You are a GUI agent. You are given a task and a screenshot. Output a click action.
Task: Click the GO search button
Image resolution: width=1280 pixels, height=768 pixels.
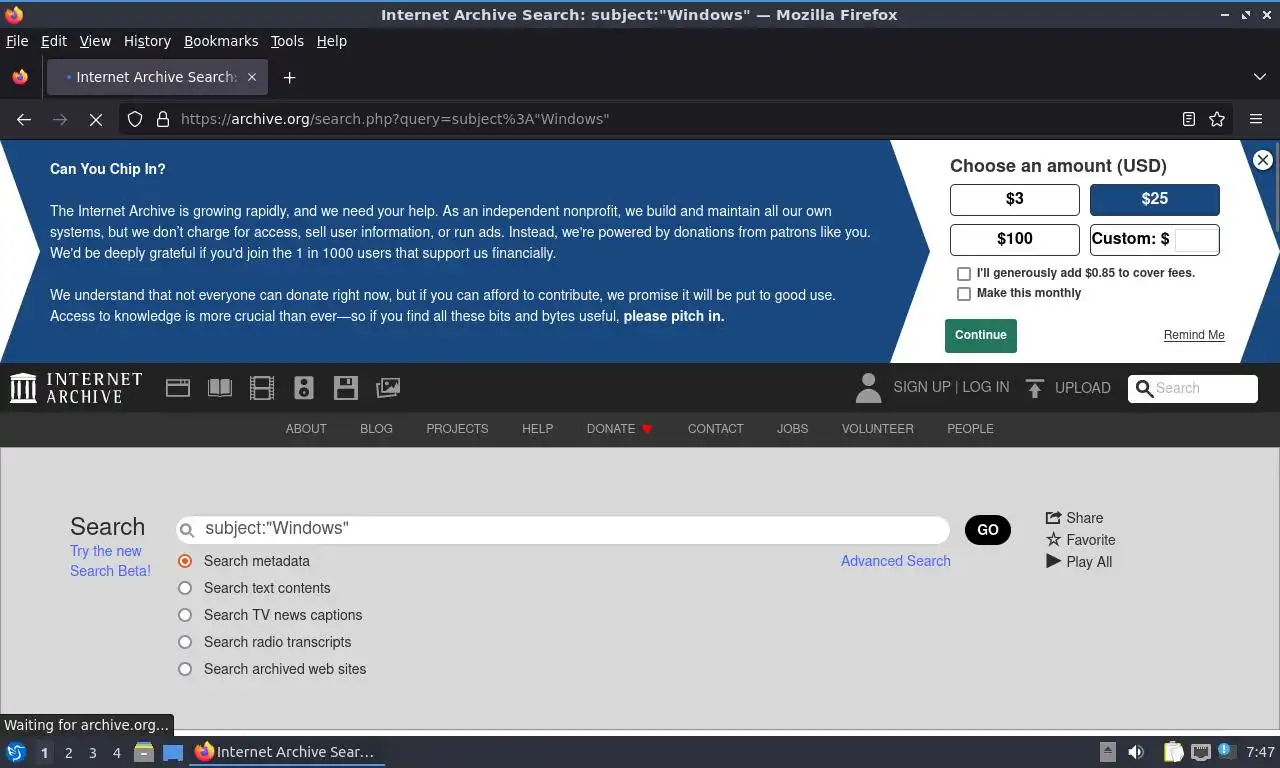tap(988, 530)
